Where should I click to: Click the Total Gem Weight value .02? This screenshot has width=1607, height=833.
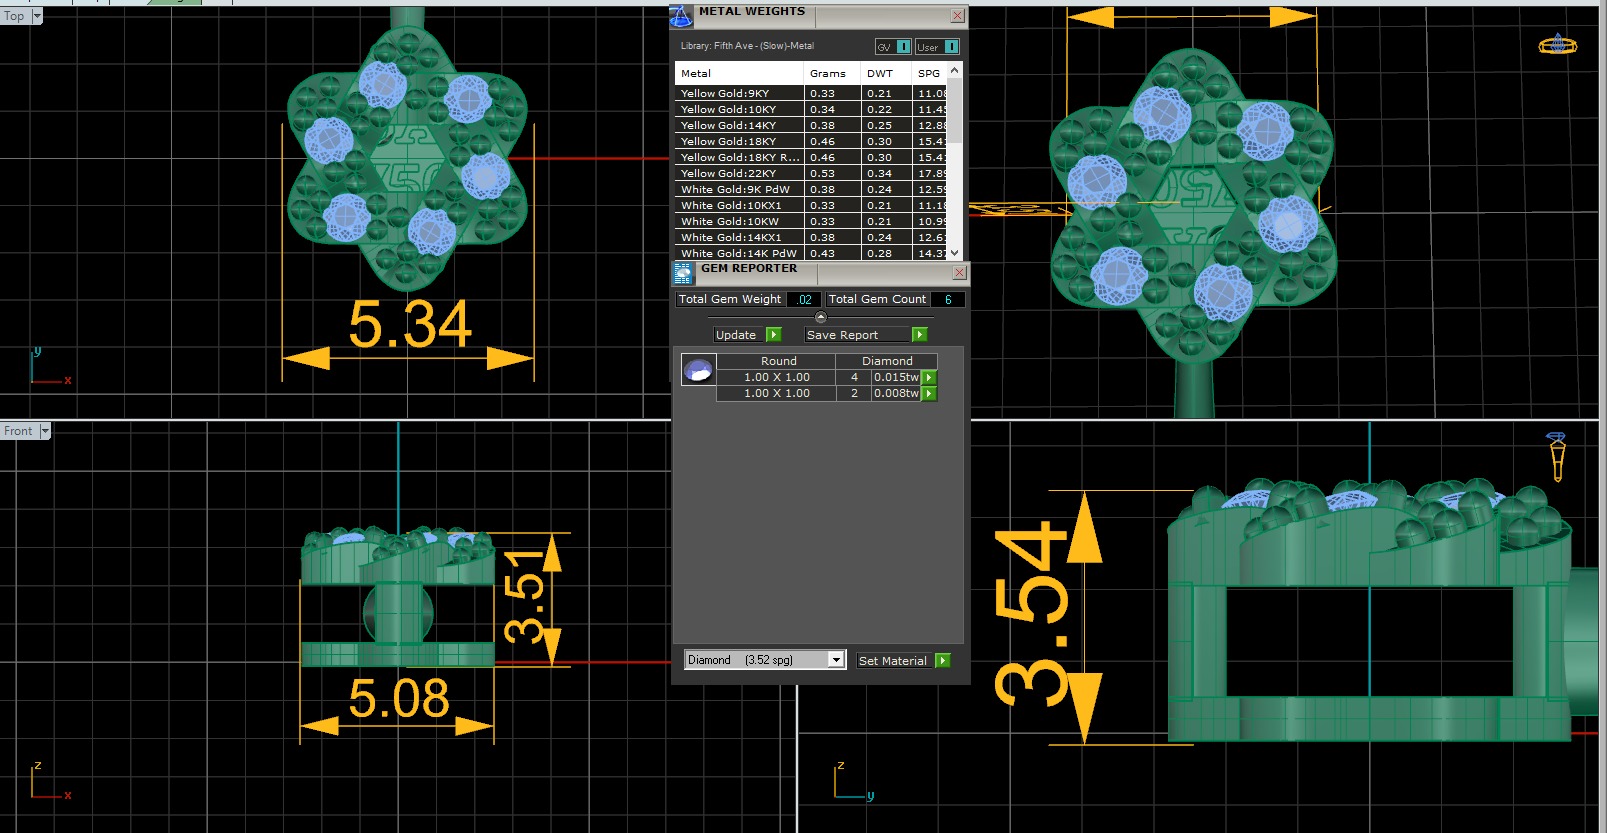(x=804, y=299)
